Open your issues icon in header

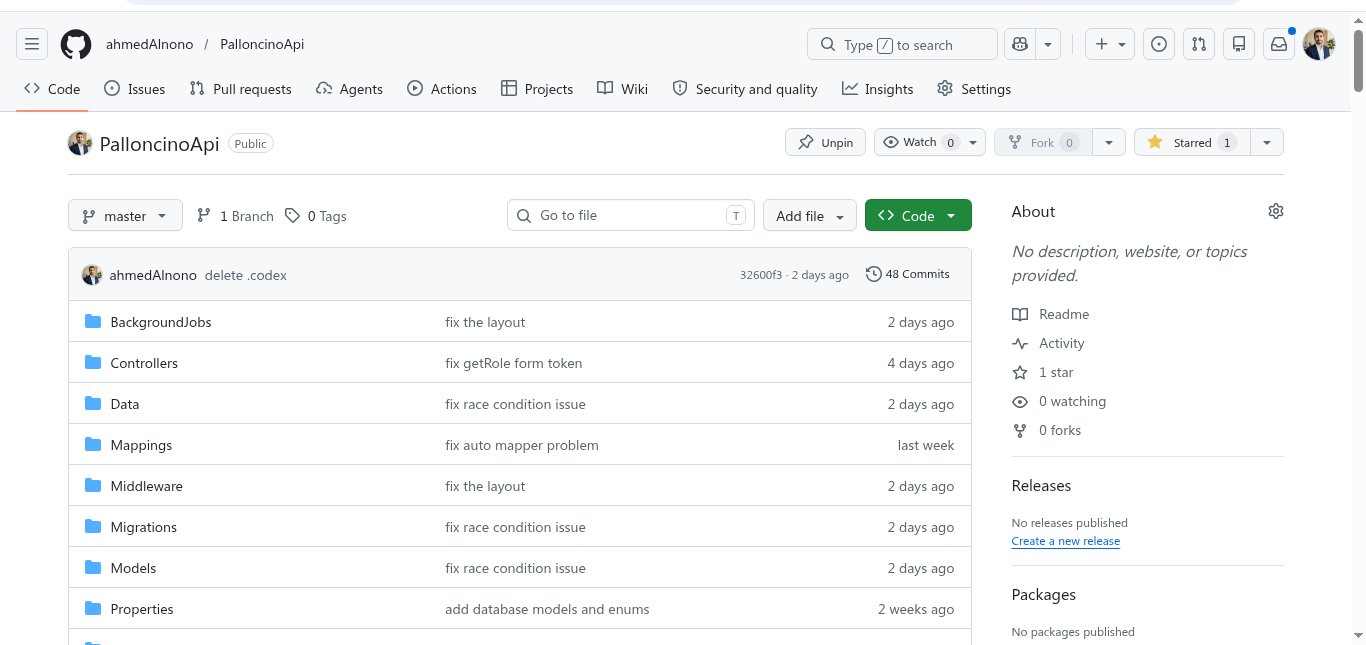click(1159, 44)
